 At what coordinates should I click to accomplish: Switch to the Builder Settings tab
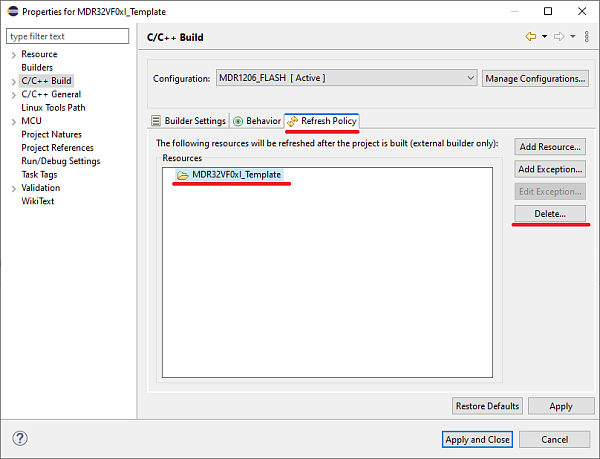189,121
